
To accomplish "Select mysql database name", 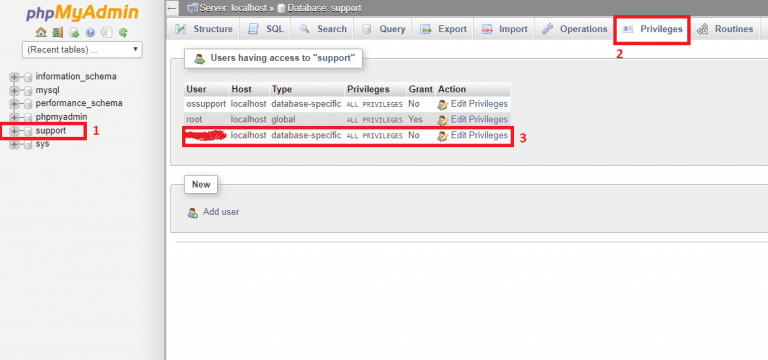I will pos(48,90).
